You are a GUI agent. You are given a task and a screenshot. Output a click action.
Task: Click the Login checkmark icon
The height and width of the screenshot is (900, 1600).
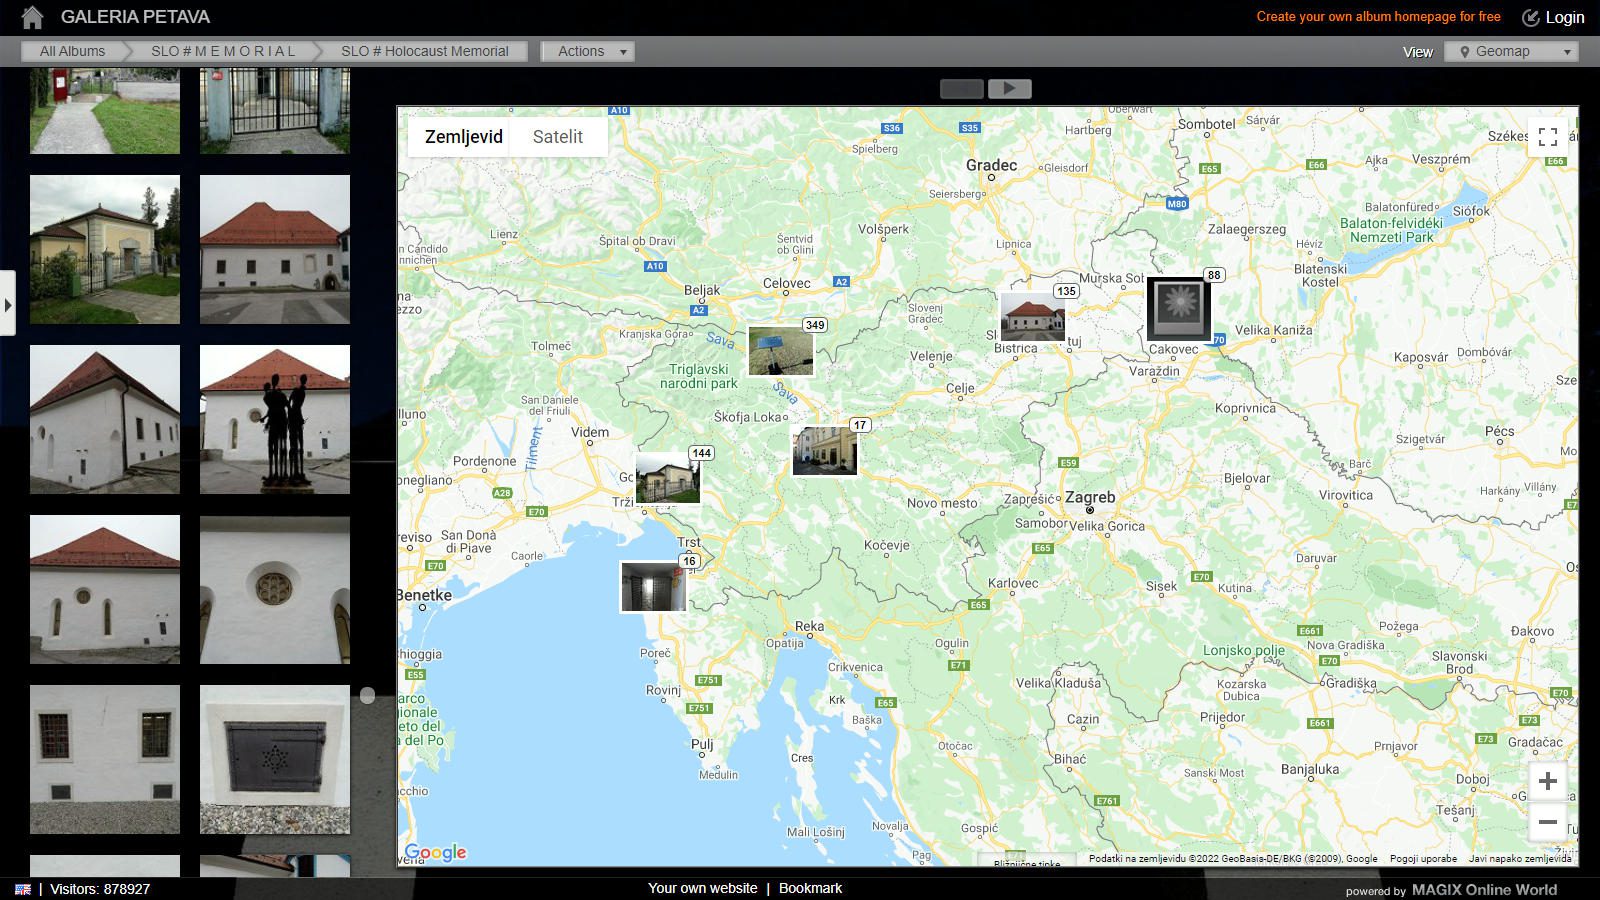[x=1530, y=17]
